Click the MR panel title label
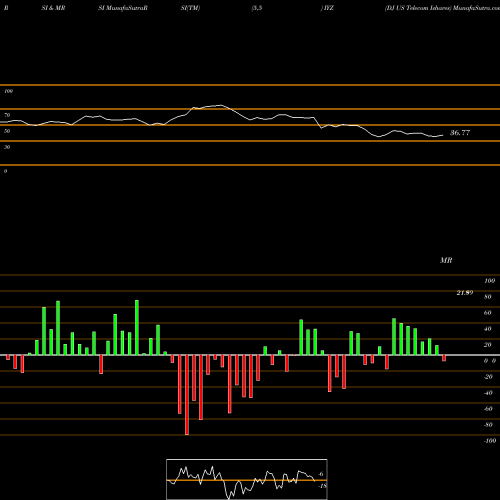Screen dimensions: 500x500 click(446, 260)
